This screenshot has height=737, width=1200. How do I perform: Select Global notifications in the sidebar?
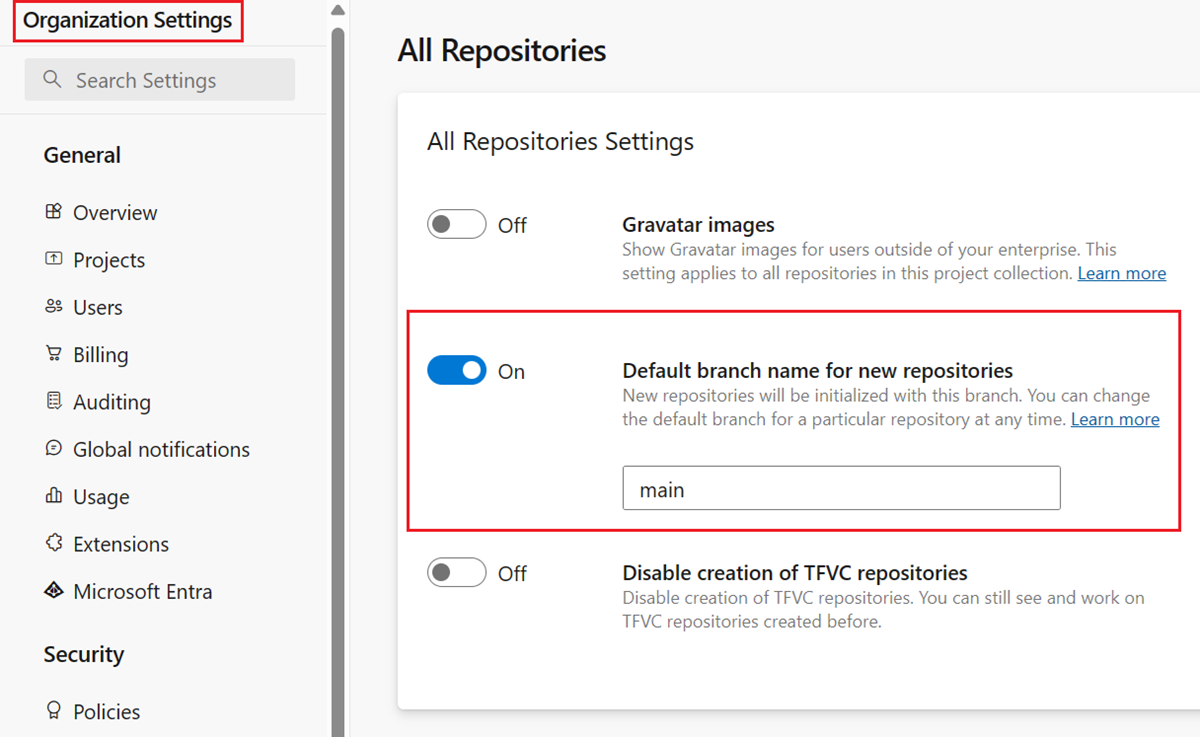(x=161, y=449)
